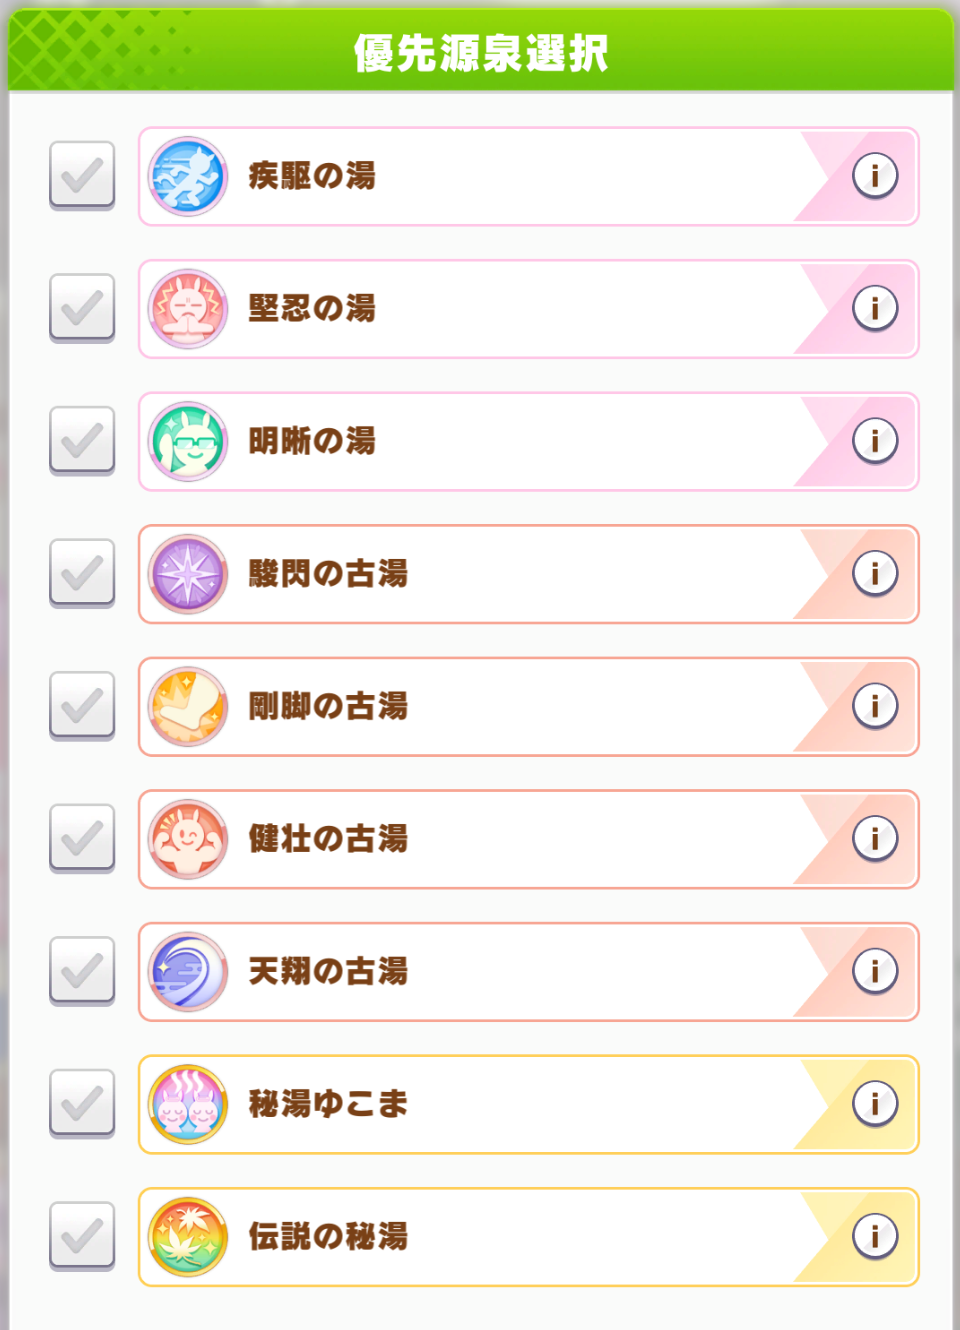
Task: Tap info icon for 天翔の古湯
Action: click(x=874, y=971)
